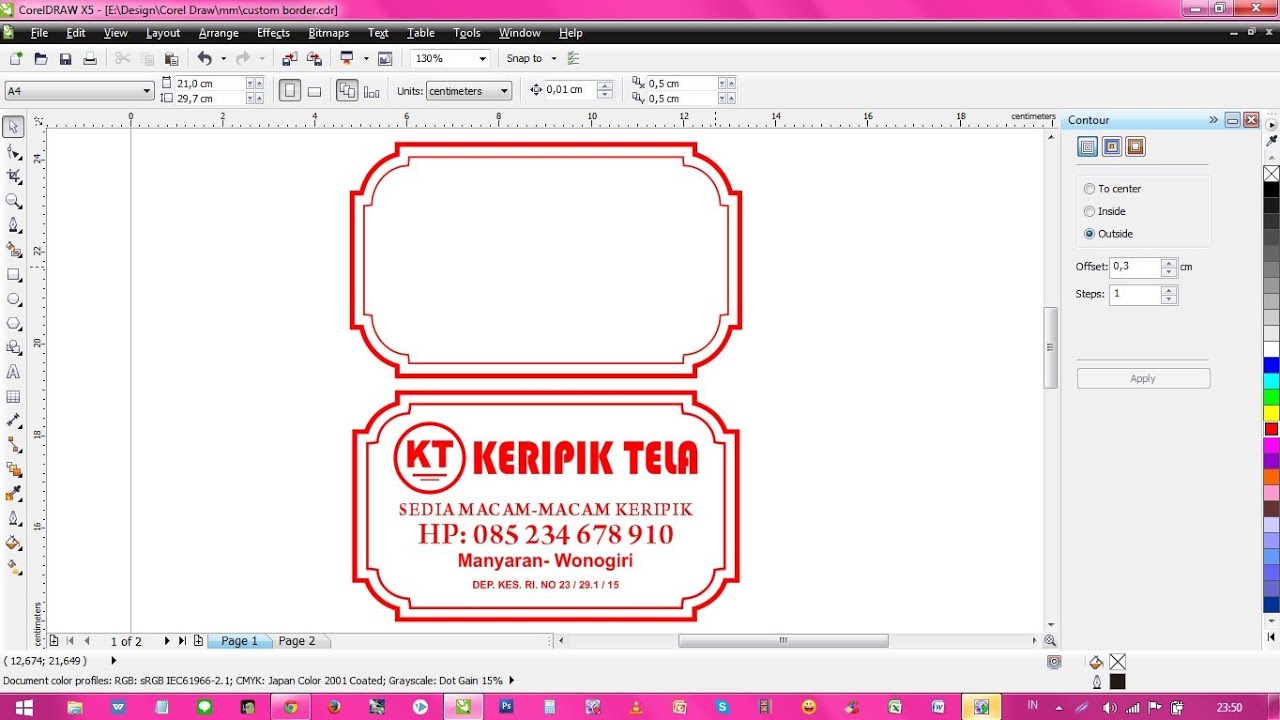
Task: Create a new document from toolbar
Action: coord(17,59)
